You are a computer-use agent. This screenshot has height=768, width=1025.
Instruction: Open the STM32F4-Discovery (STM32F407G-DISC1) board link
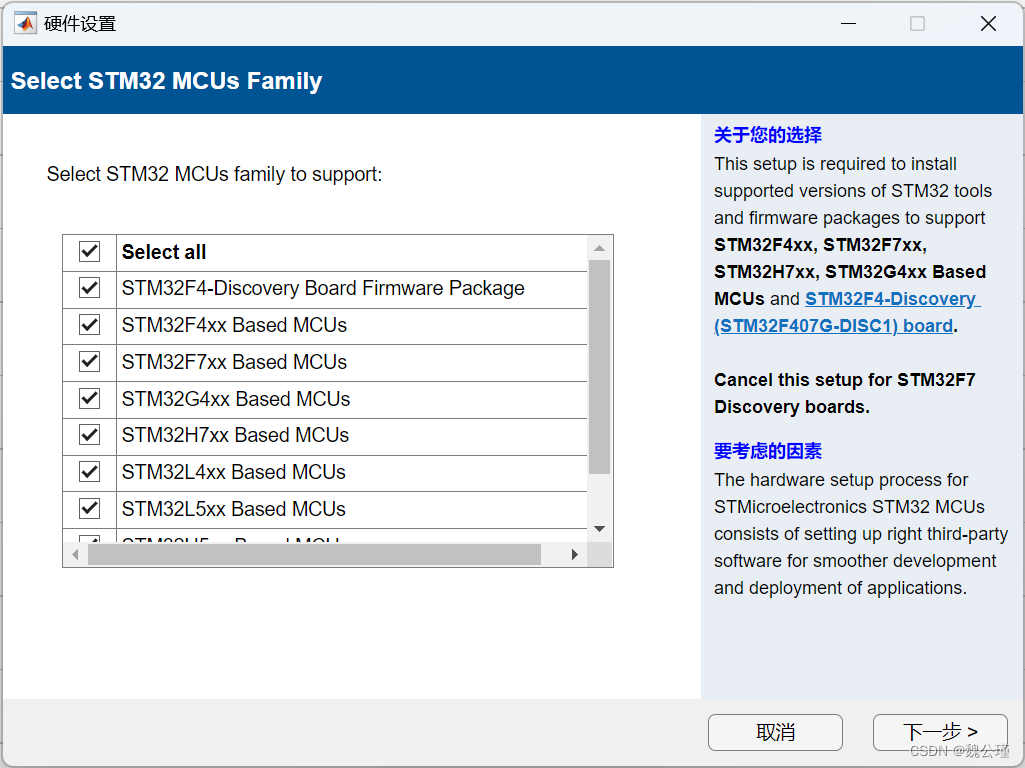coord(847,312)
